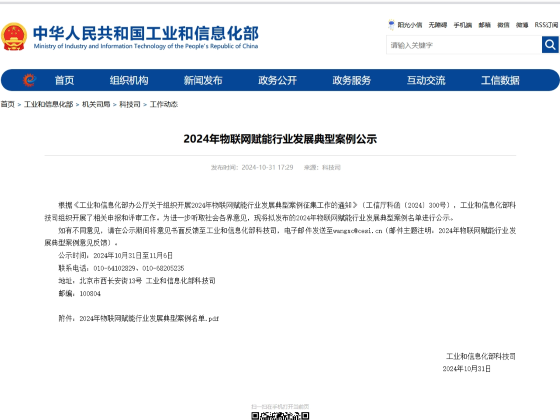Image resolution: width=560 pixels, height=420 pixels.
Task: Click the QR code at page bottom
Action: coord(280,416)
